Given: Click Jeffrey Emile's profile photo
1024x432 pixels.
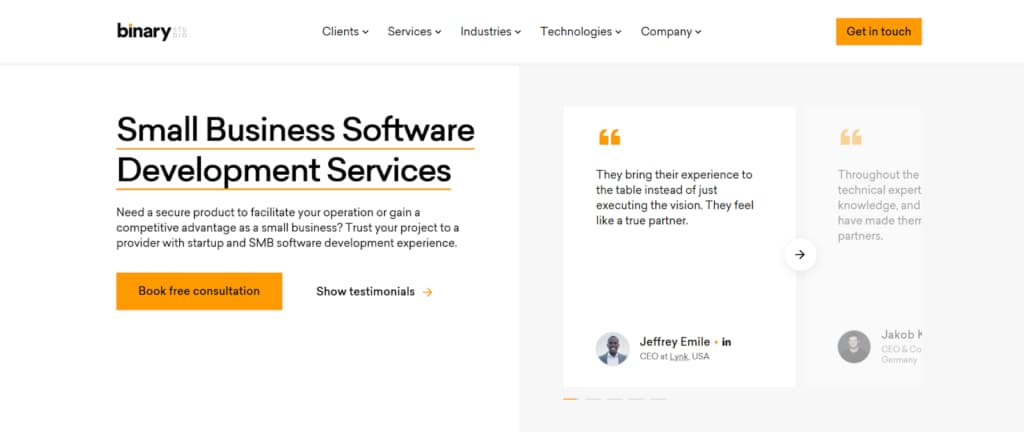Looking at the screenshot, I should 613,348.
